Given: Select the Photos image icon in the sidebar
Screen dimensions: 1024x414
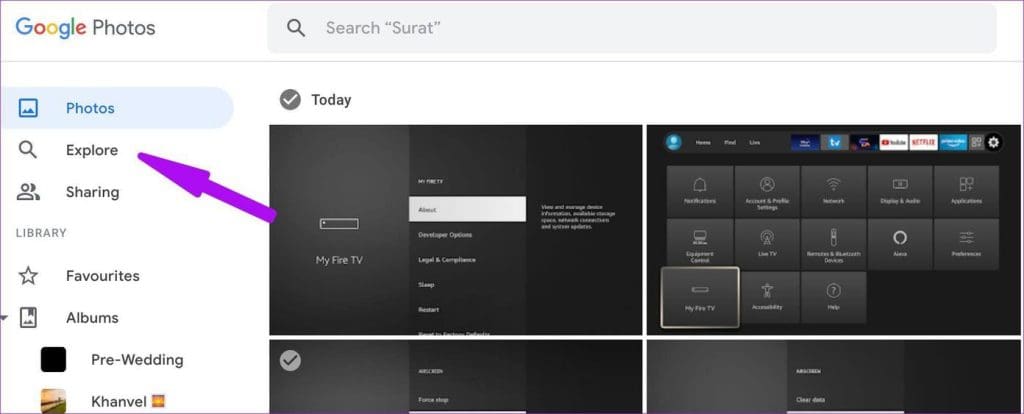Looking at the screenshot, I should point(28,108).
